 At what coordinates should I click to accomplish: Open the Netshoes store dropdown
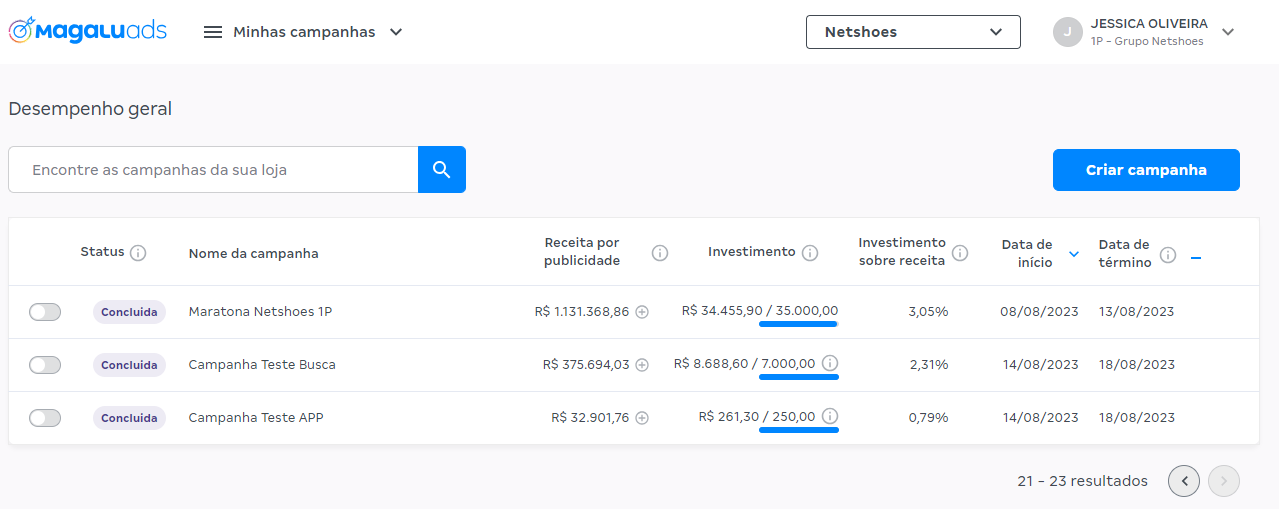912,32
